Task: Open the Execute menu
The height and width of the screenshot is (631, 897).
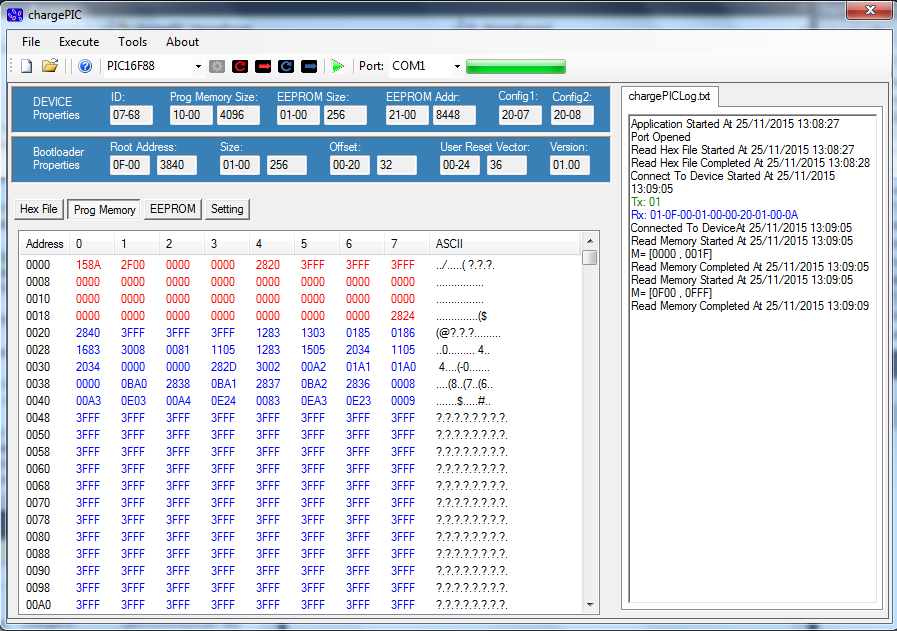Action: (x=79, y=42)
